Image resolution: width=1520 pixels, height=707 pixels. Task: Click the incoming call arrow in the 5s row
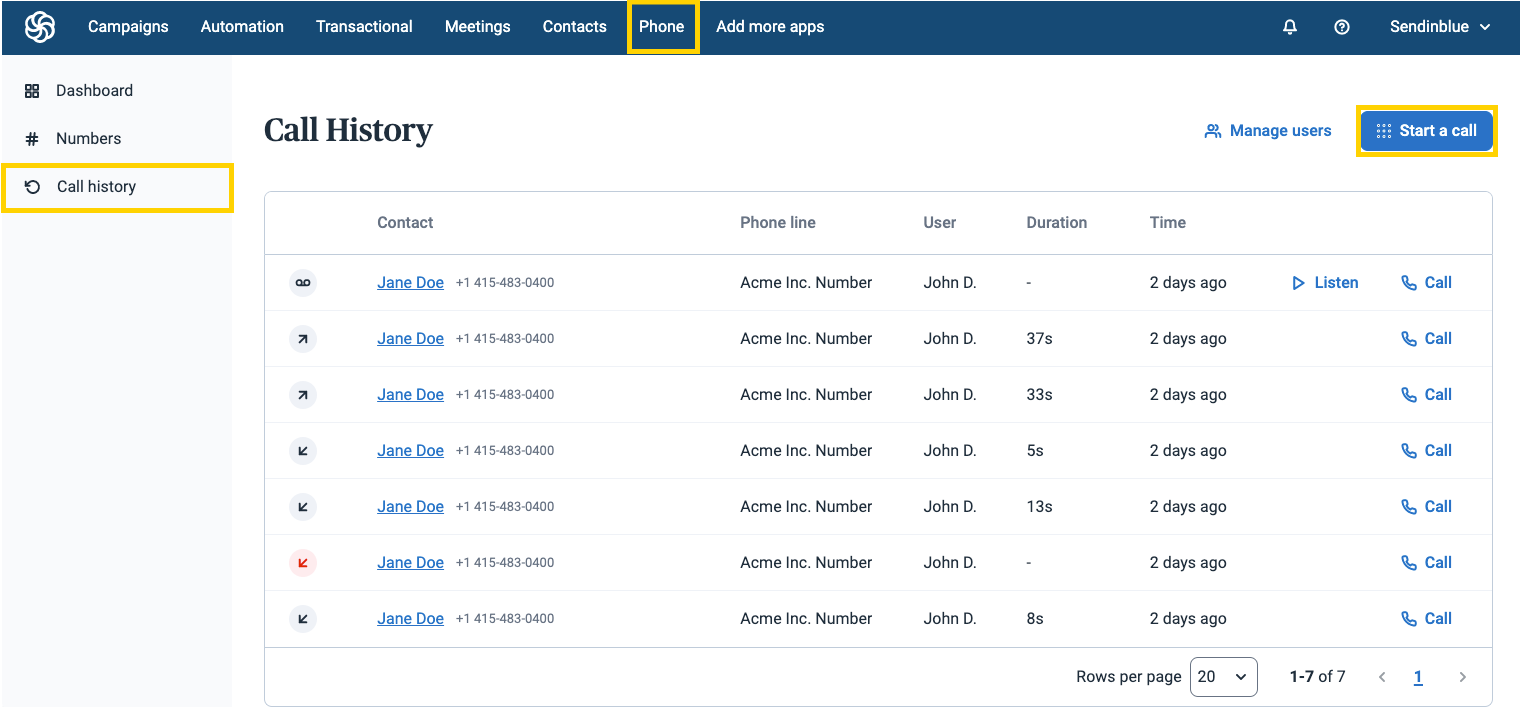click(303, 451)
